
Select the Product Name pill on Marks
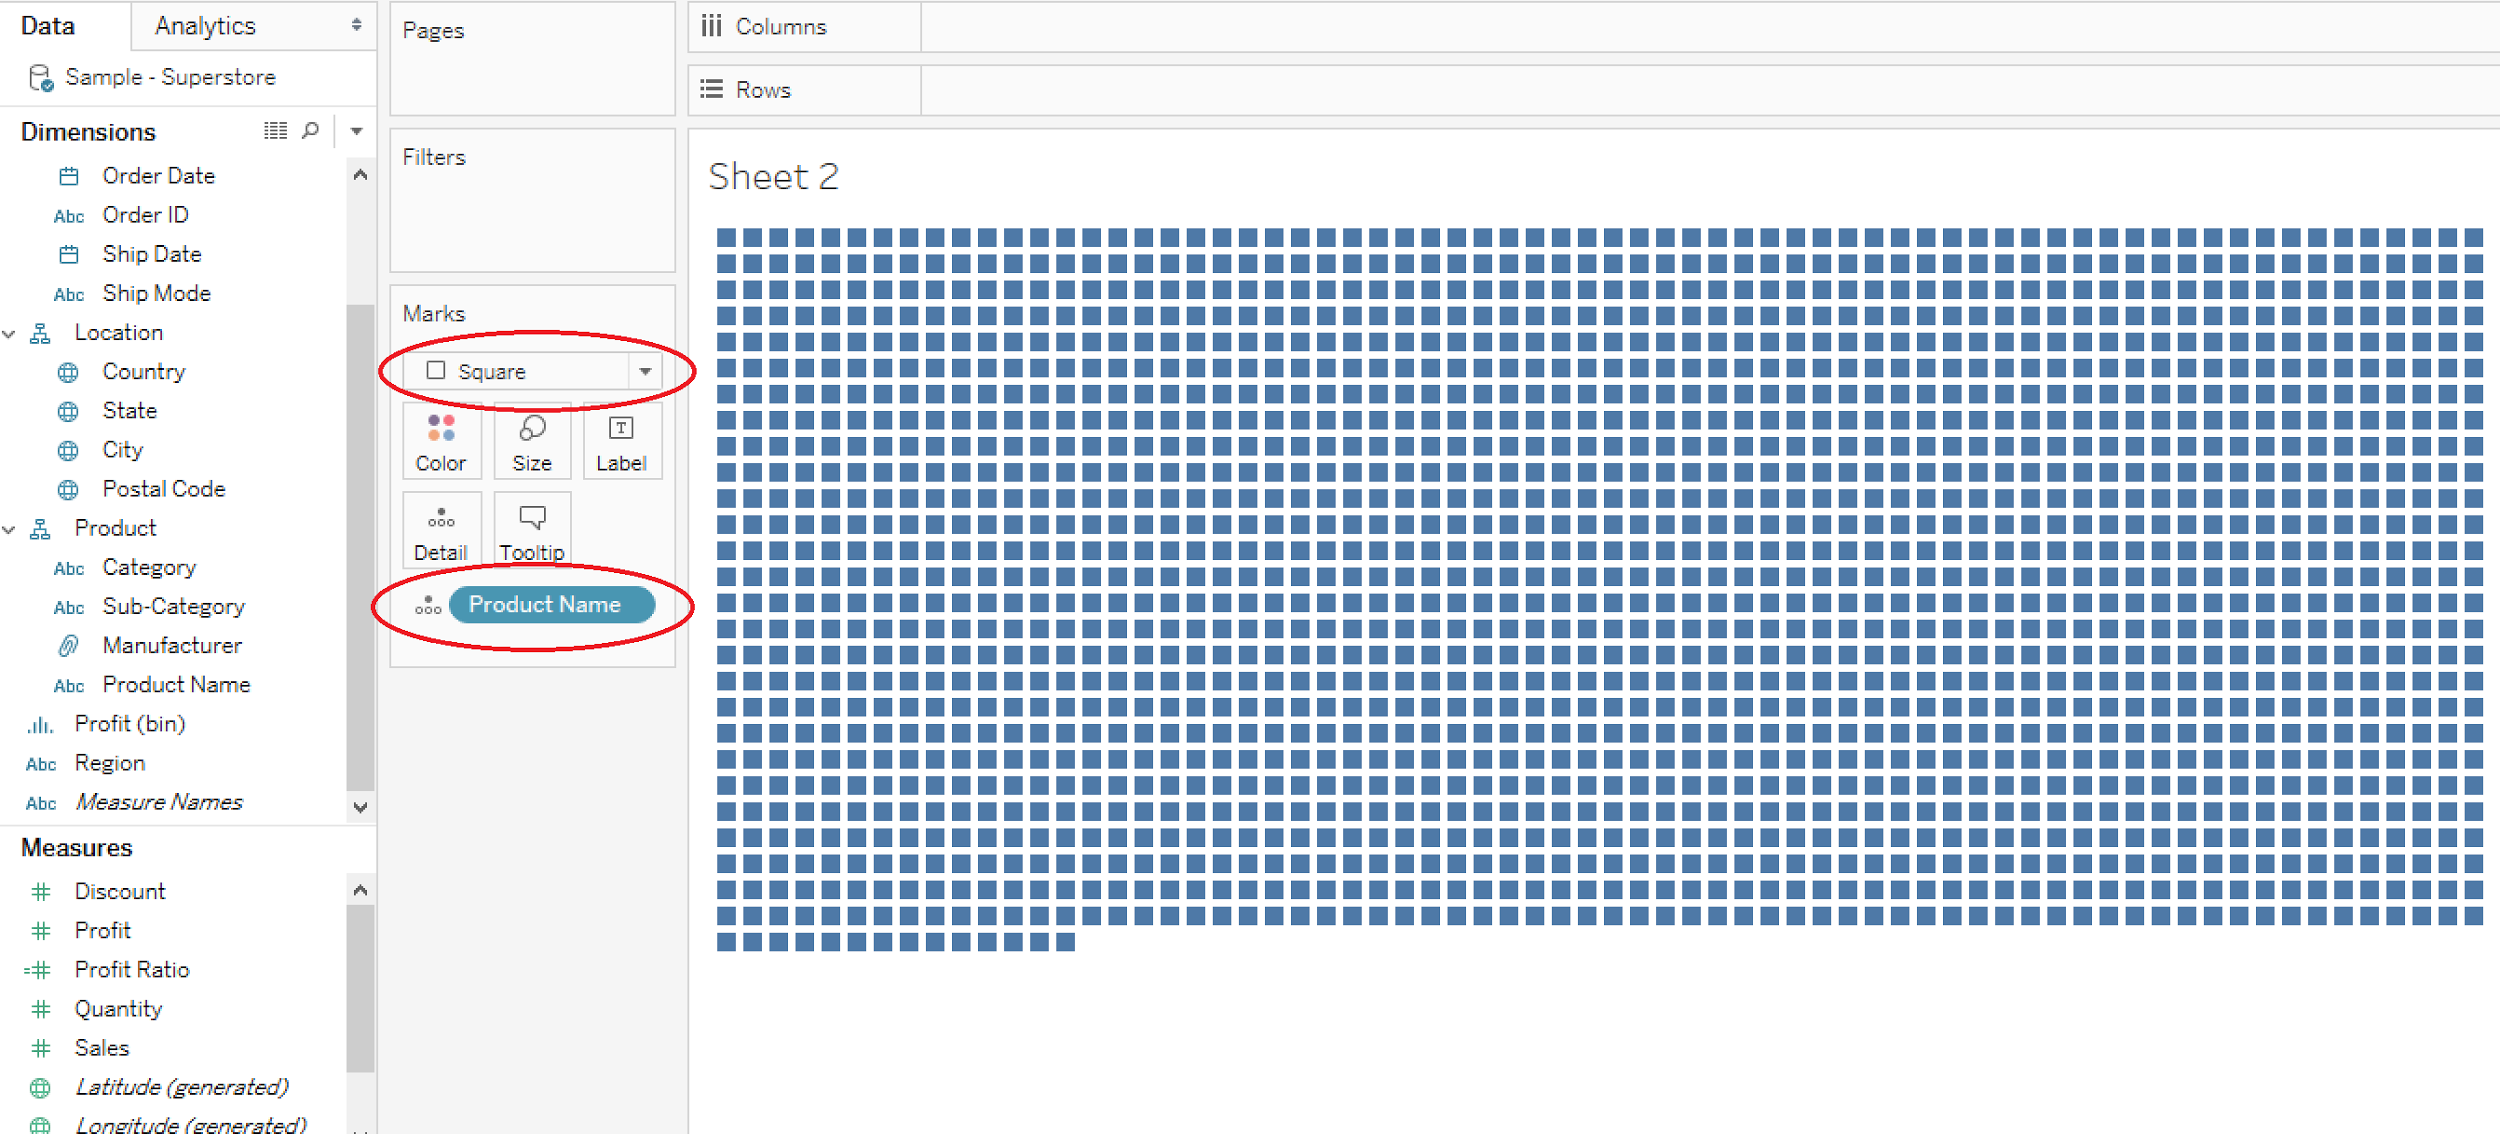tap(553, 604)
